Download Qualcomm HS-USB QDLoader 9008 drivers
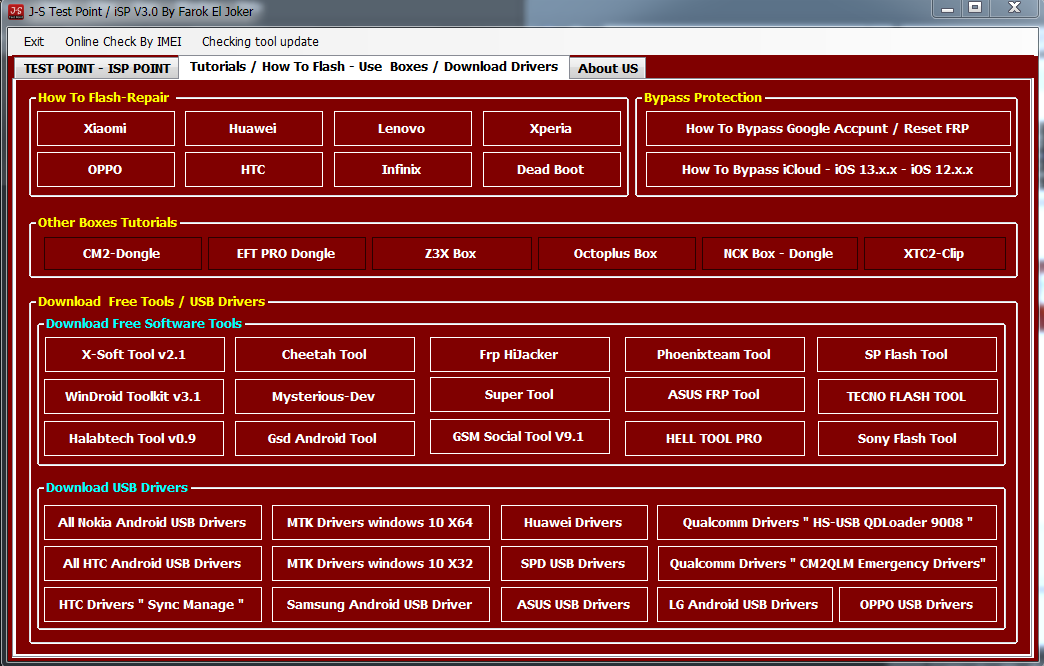 click(827, 522)
